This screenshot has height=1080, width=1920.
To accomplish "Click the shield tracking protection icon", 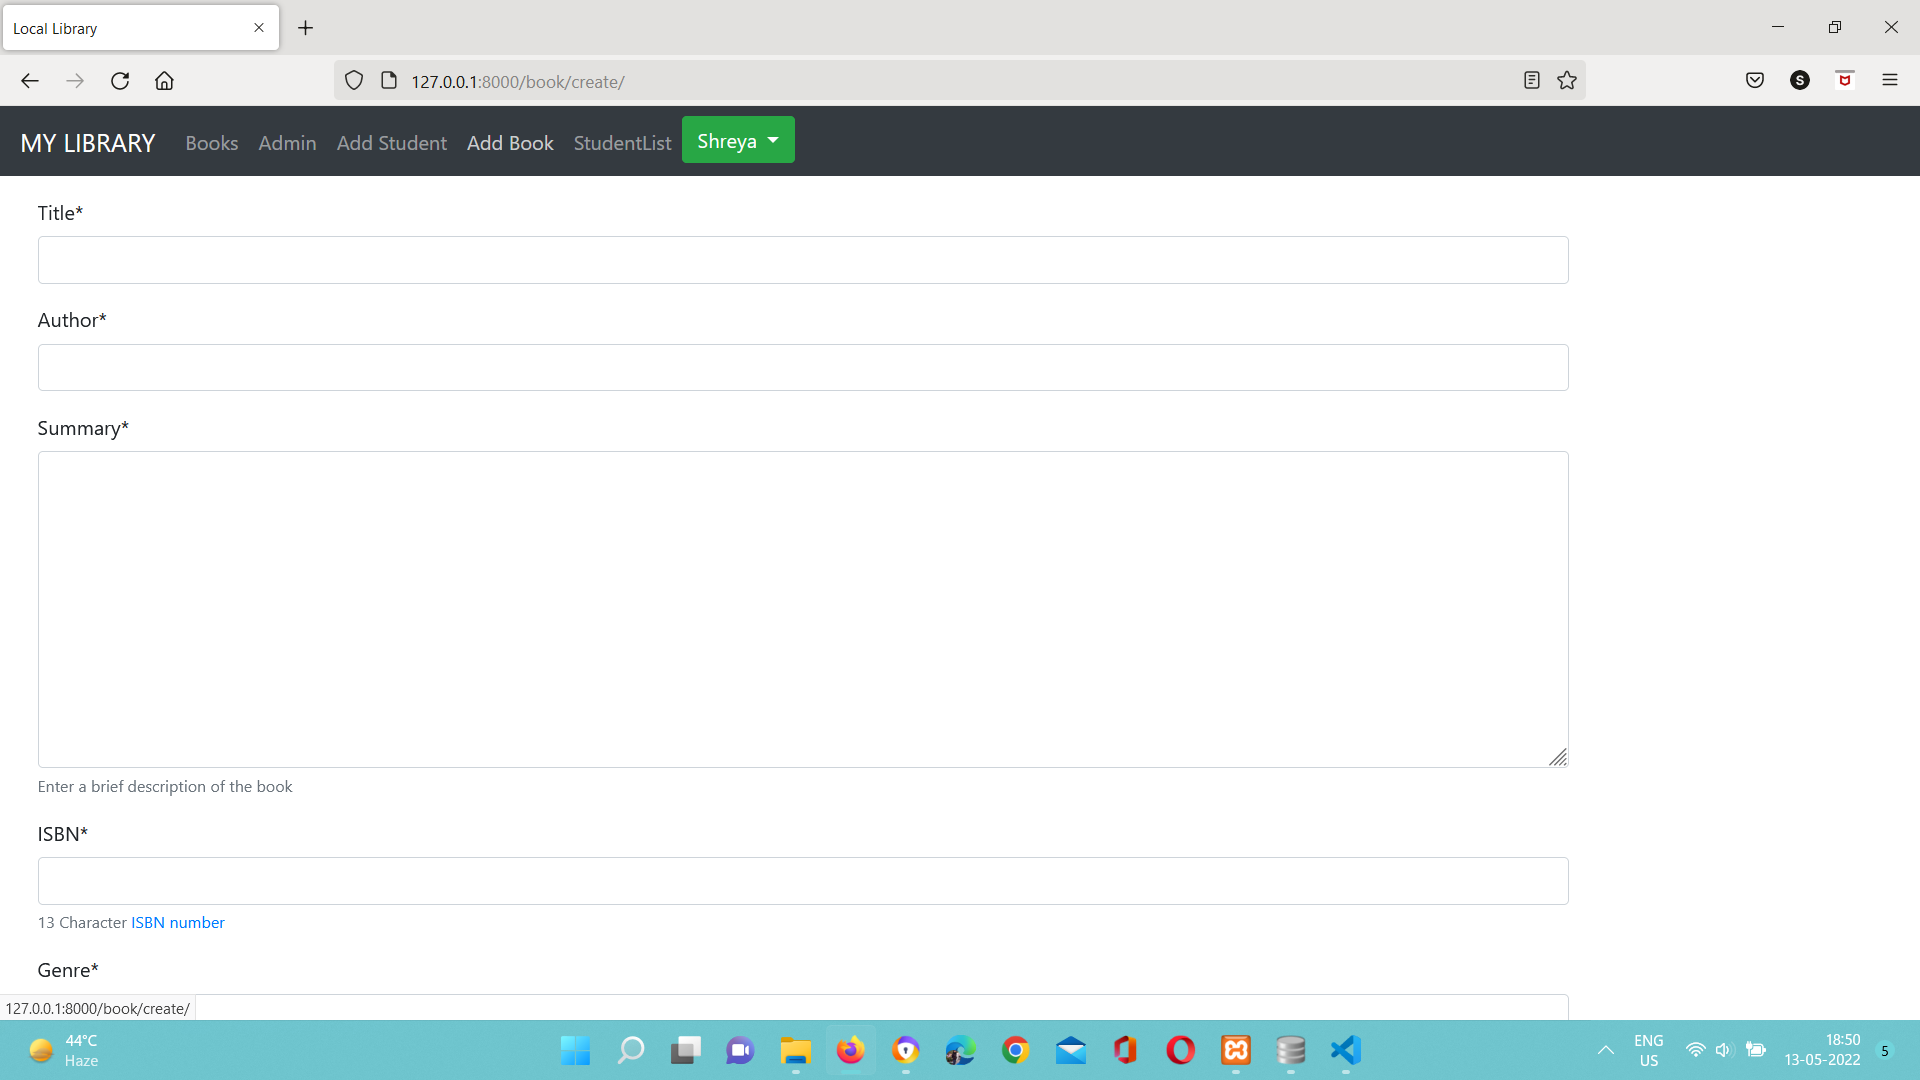I will coord(354,81).
